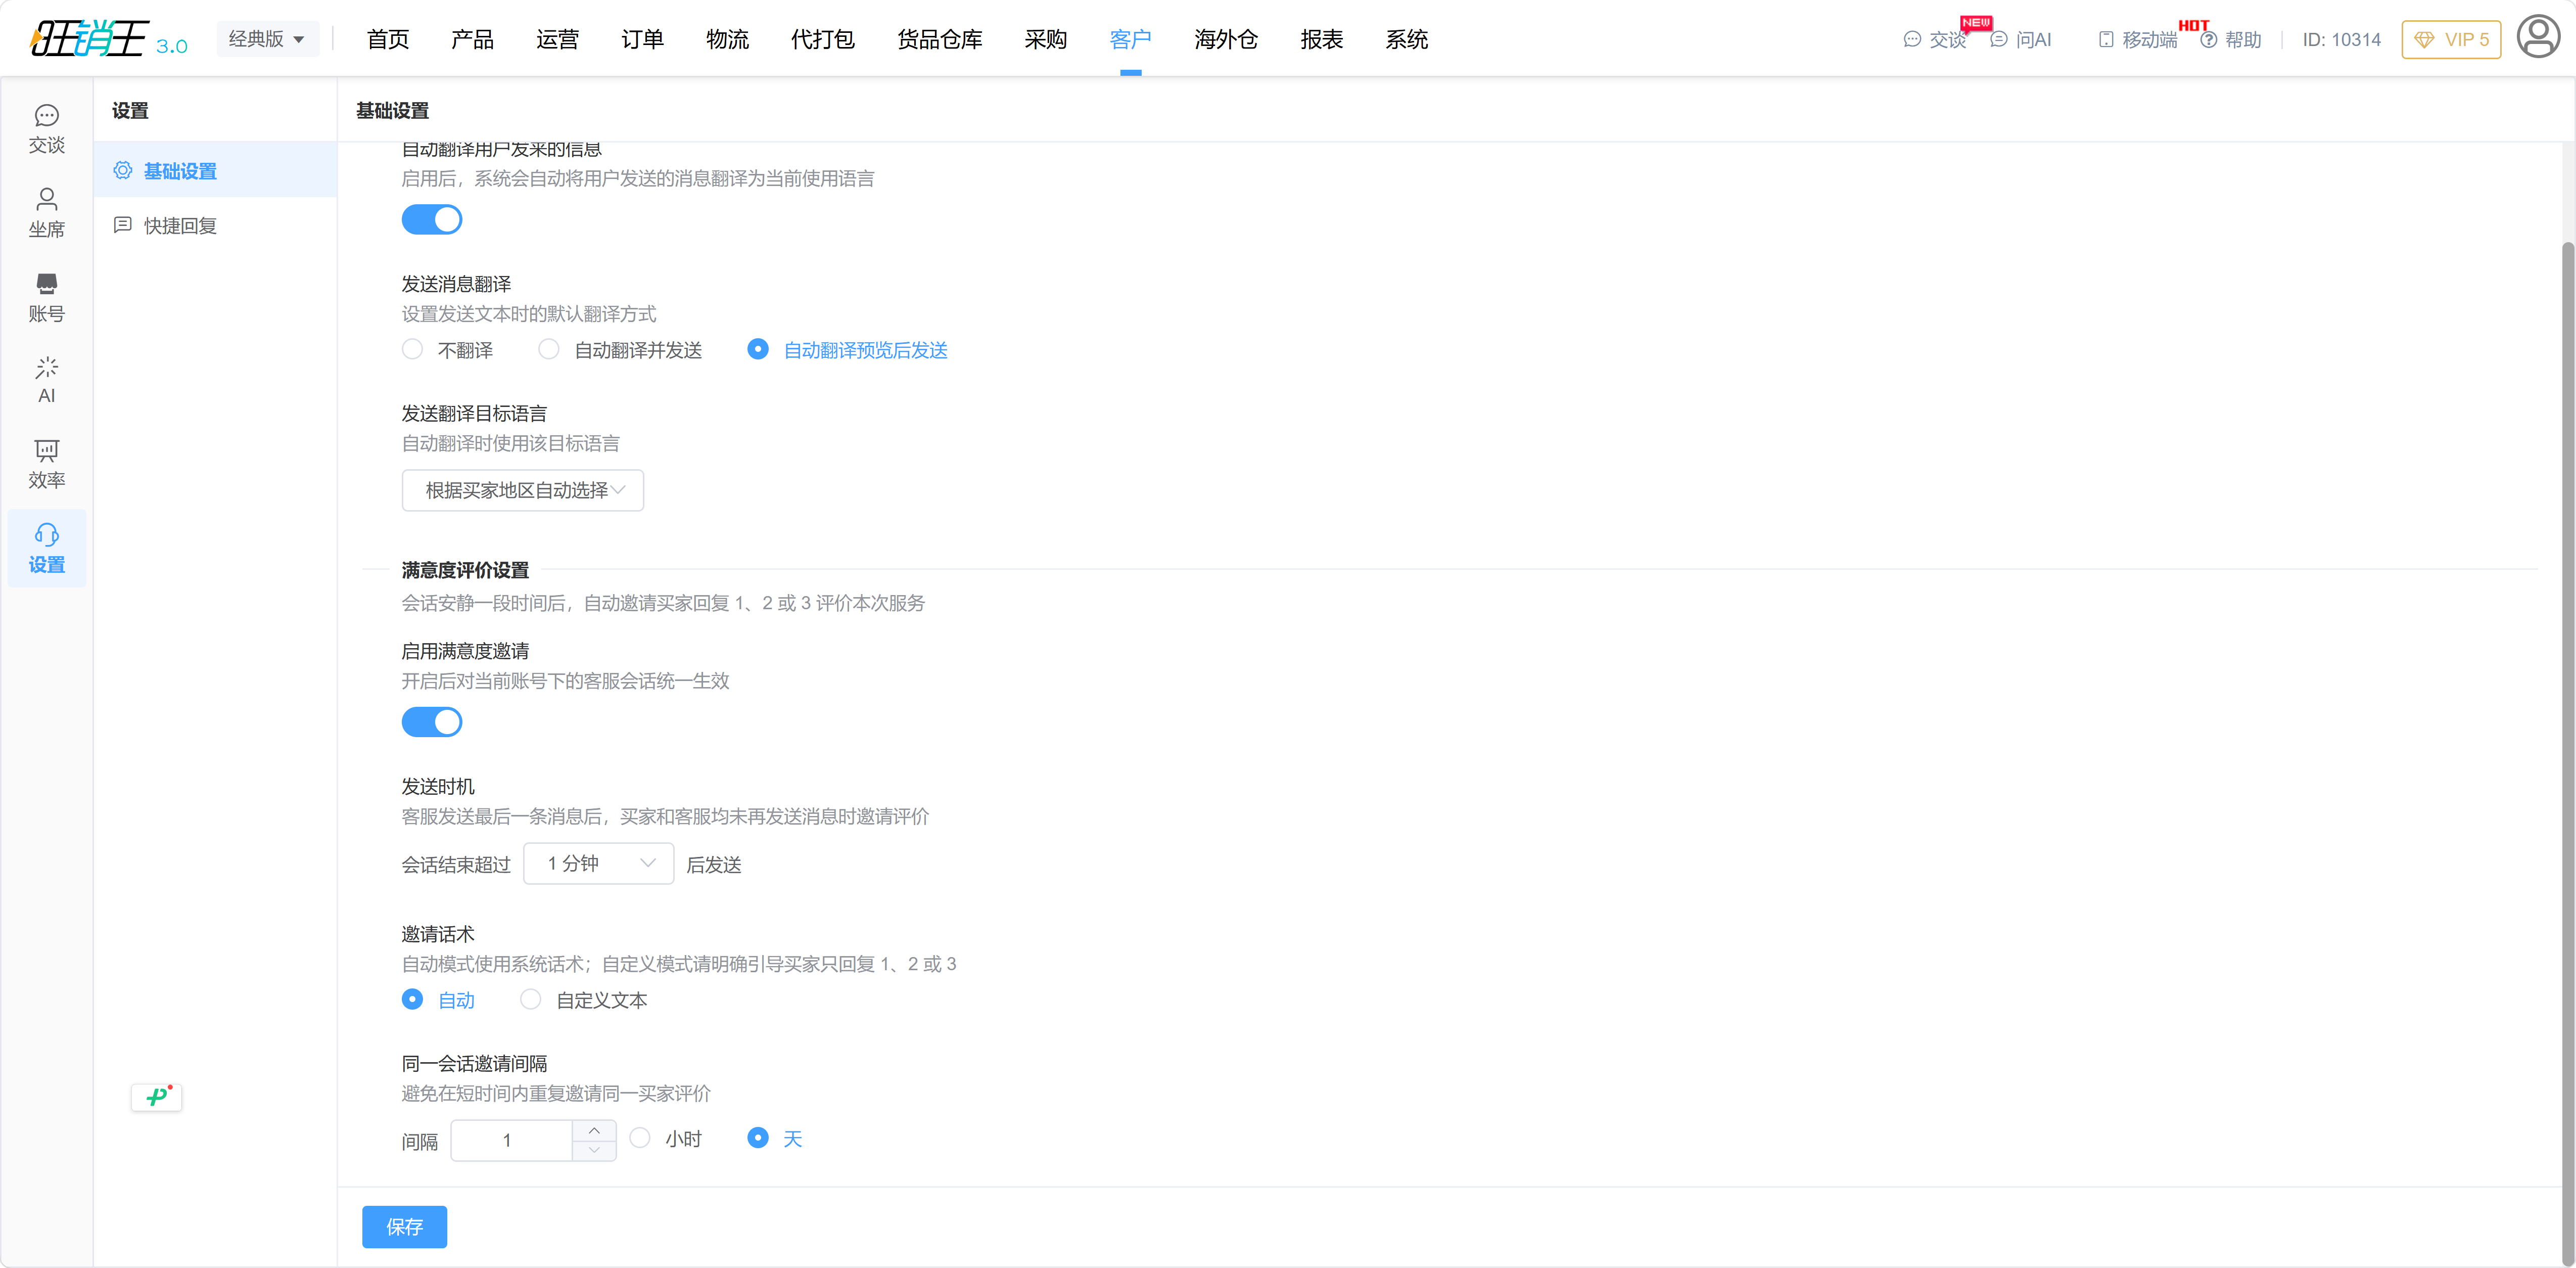
Task: Click the 间隔 number input field
Action: (x=512, y=1140)
